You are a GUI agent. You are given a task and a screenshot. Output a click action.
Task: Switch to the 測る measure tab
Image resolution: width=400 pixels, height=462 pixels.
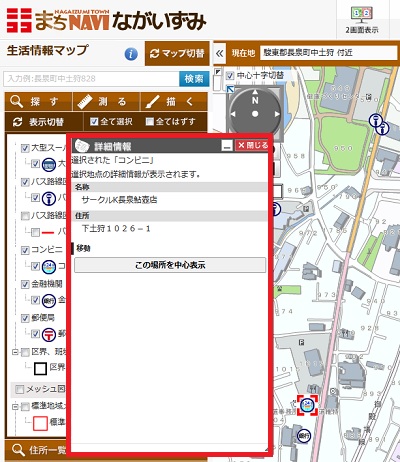[x=106, y=102]
